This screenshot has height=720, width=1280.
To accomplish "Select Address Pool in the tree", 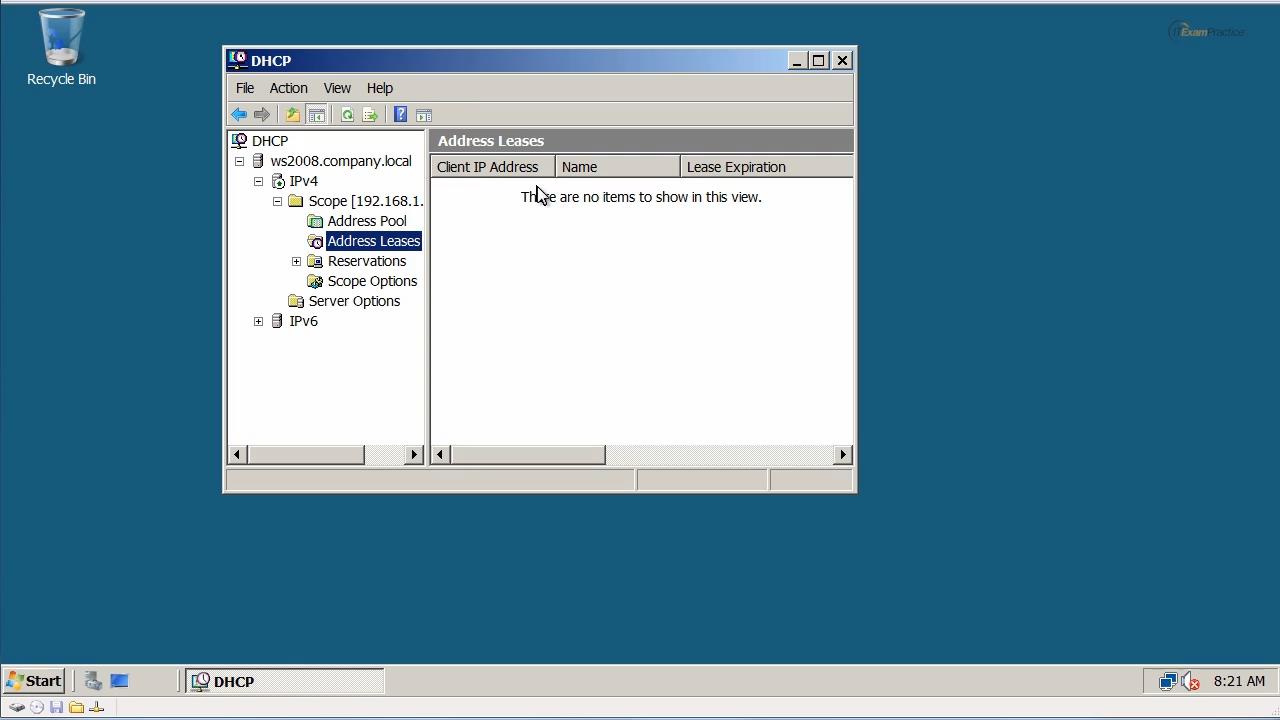I will coord(367,221).
